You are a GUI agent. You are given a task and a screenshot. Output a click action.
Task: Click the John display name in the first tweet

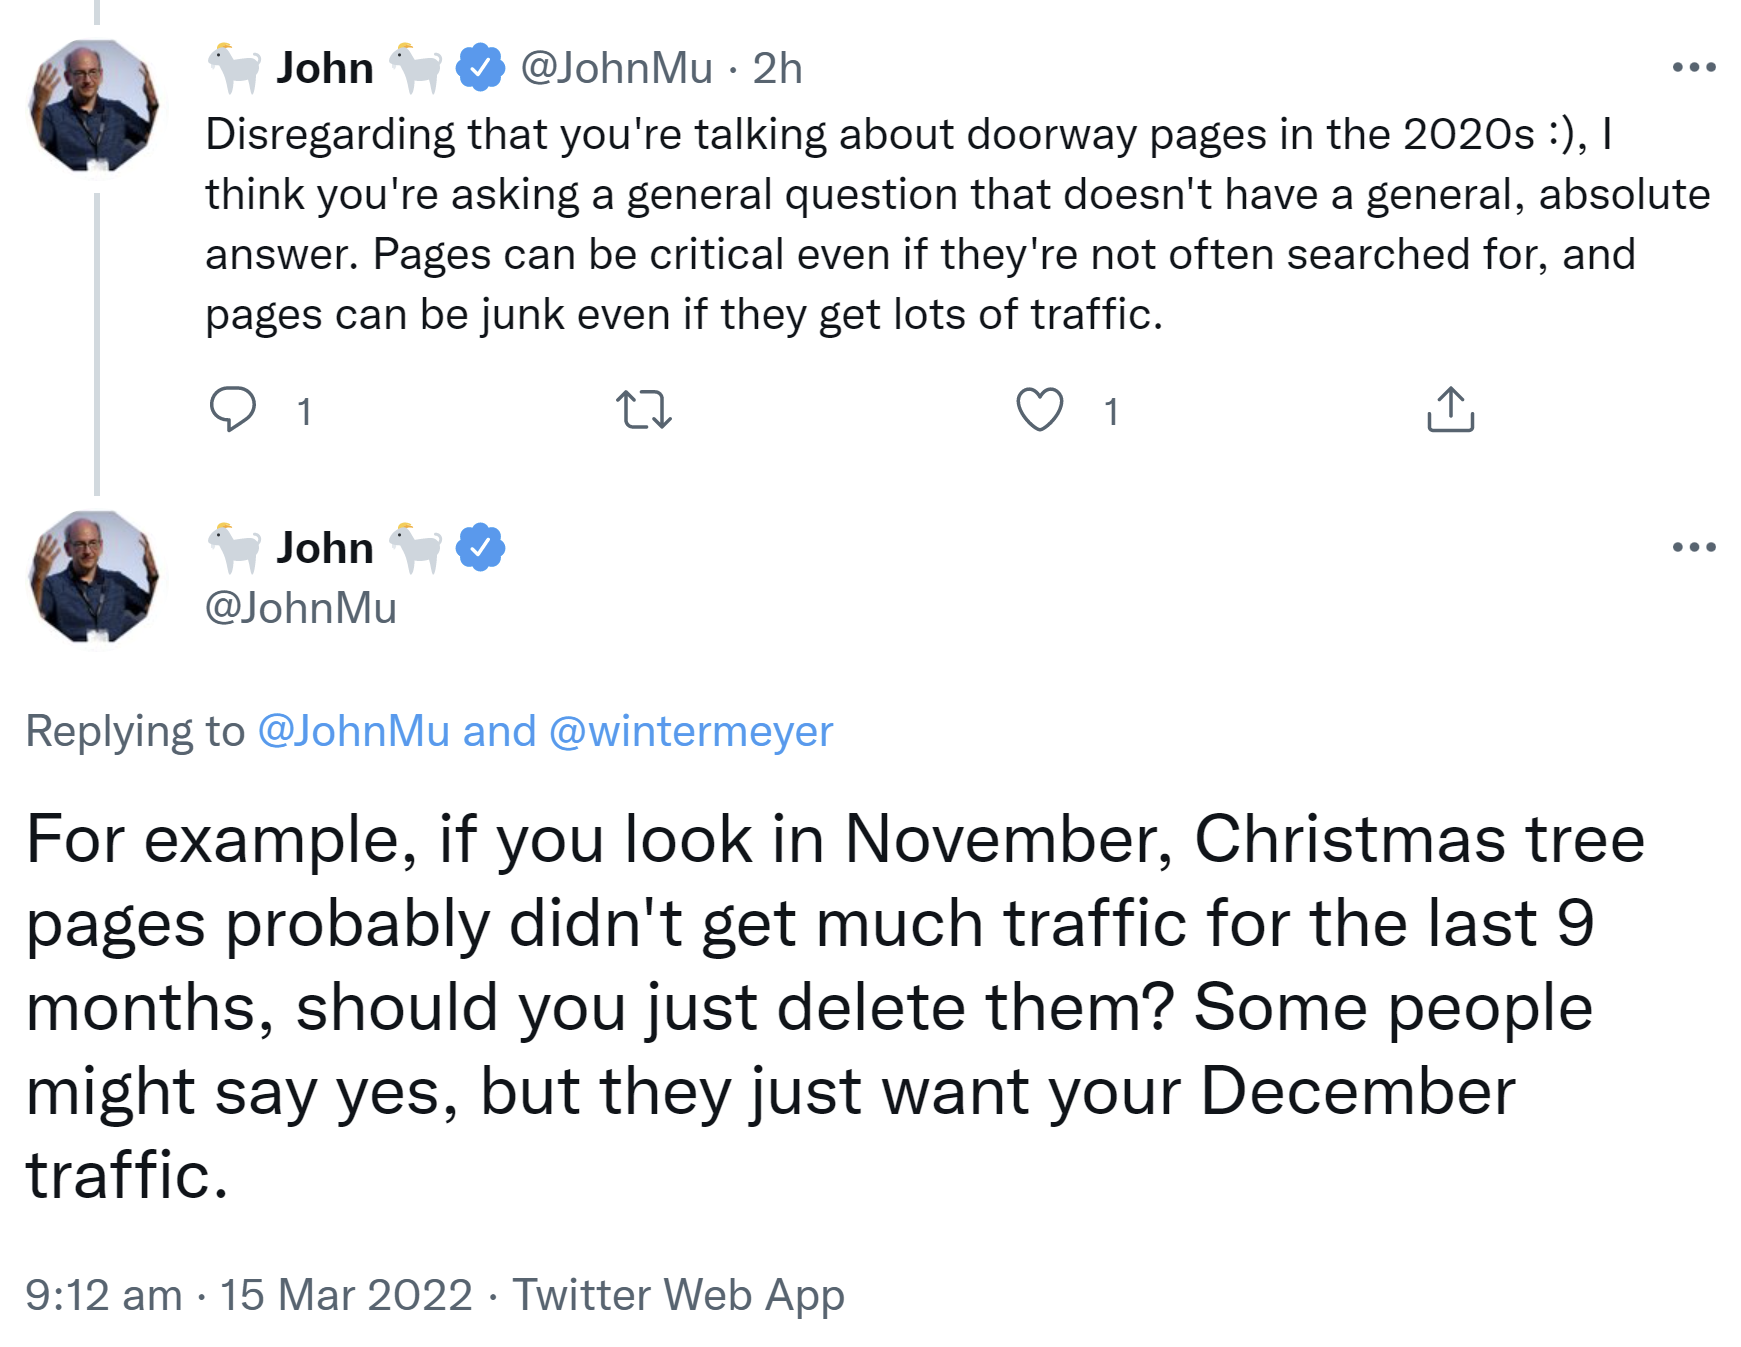pyautogui.click(x=325, y=68)
